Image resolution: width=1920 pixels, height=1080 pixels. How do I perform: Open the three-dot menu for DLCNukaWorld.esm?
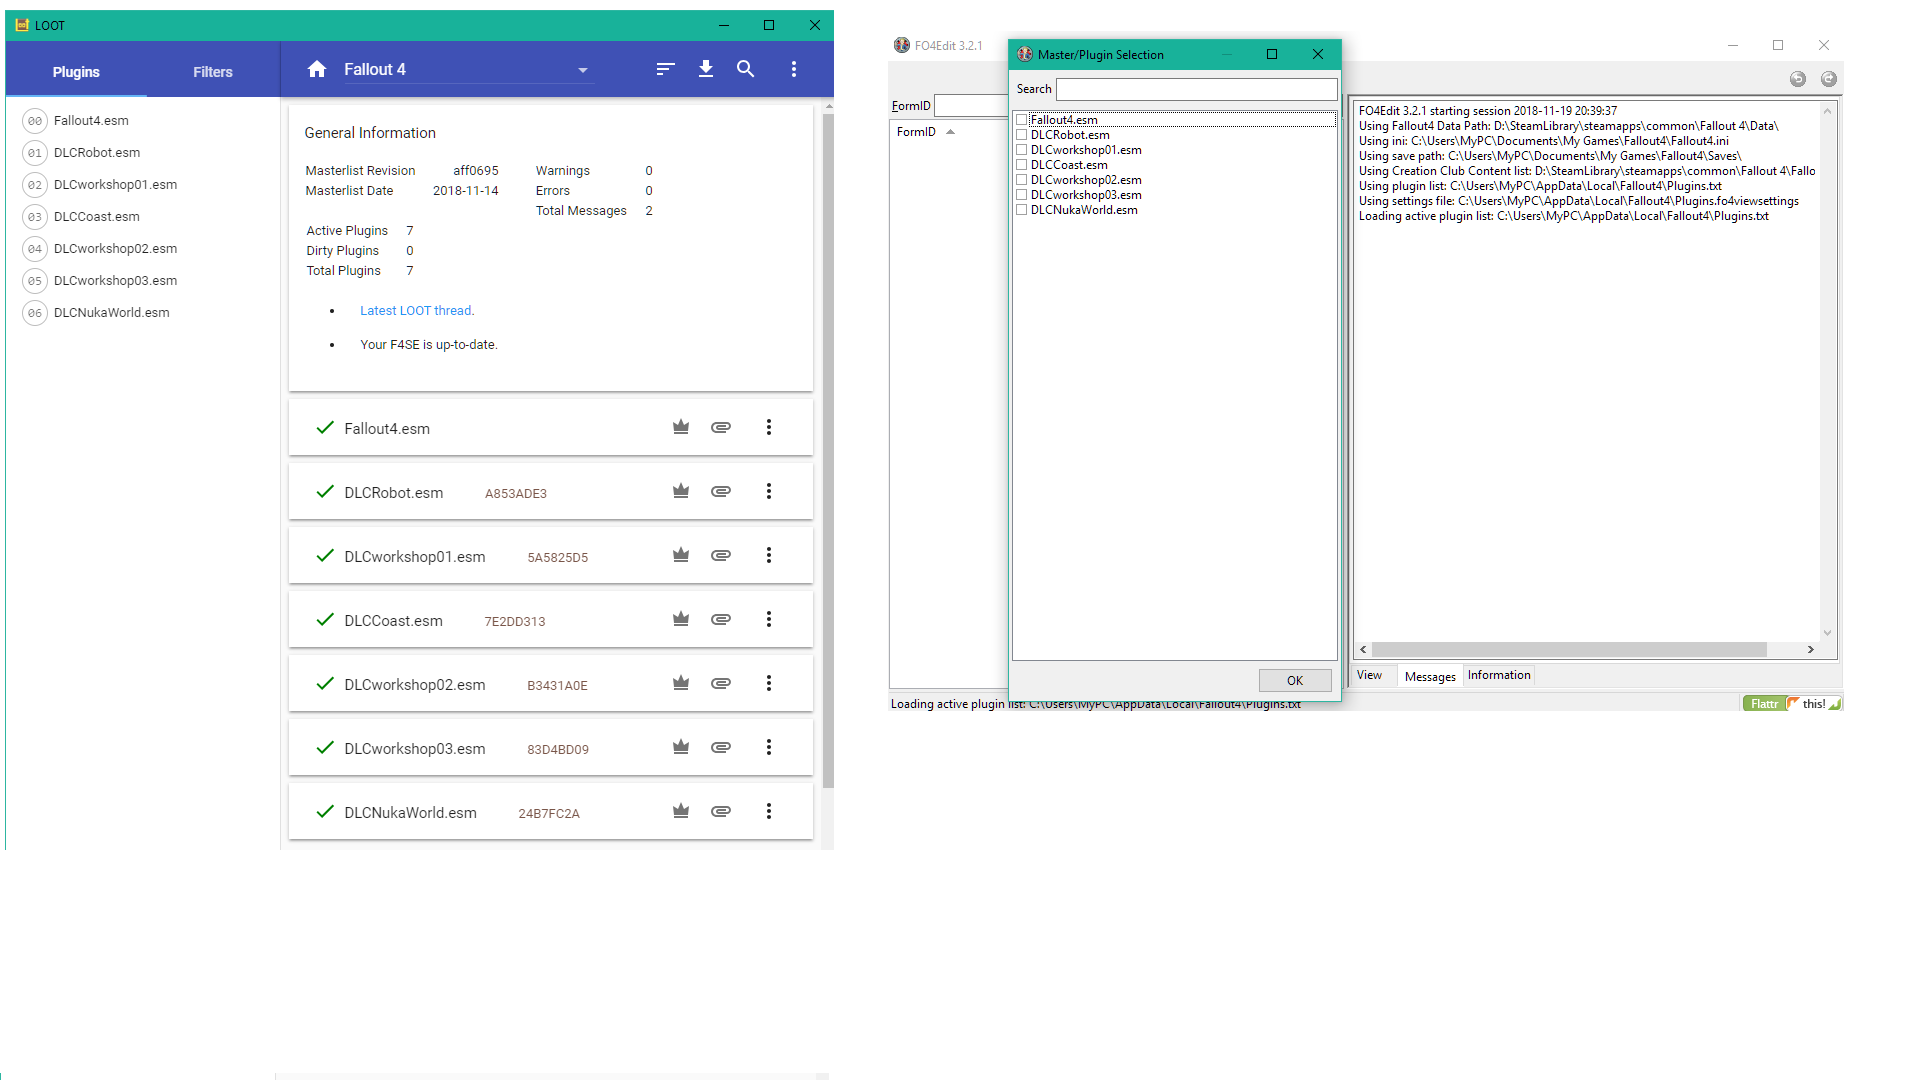[x=769, y=811]
